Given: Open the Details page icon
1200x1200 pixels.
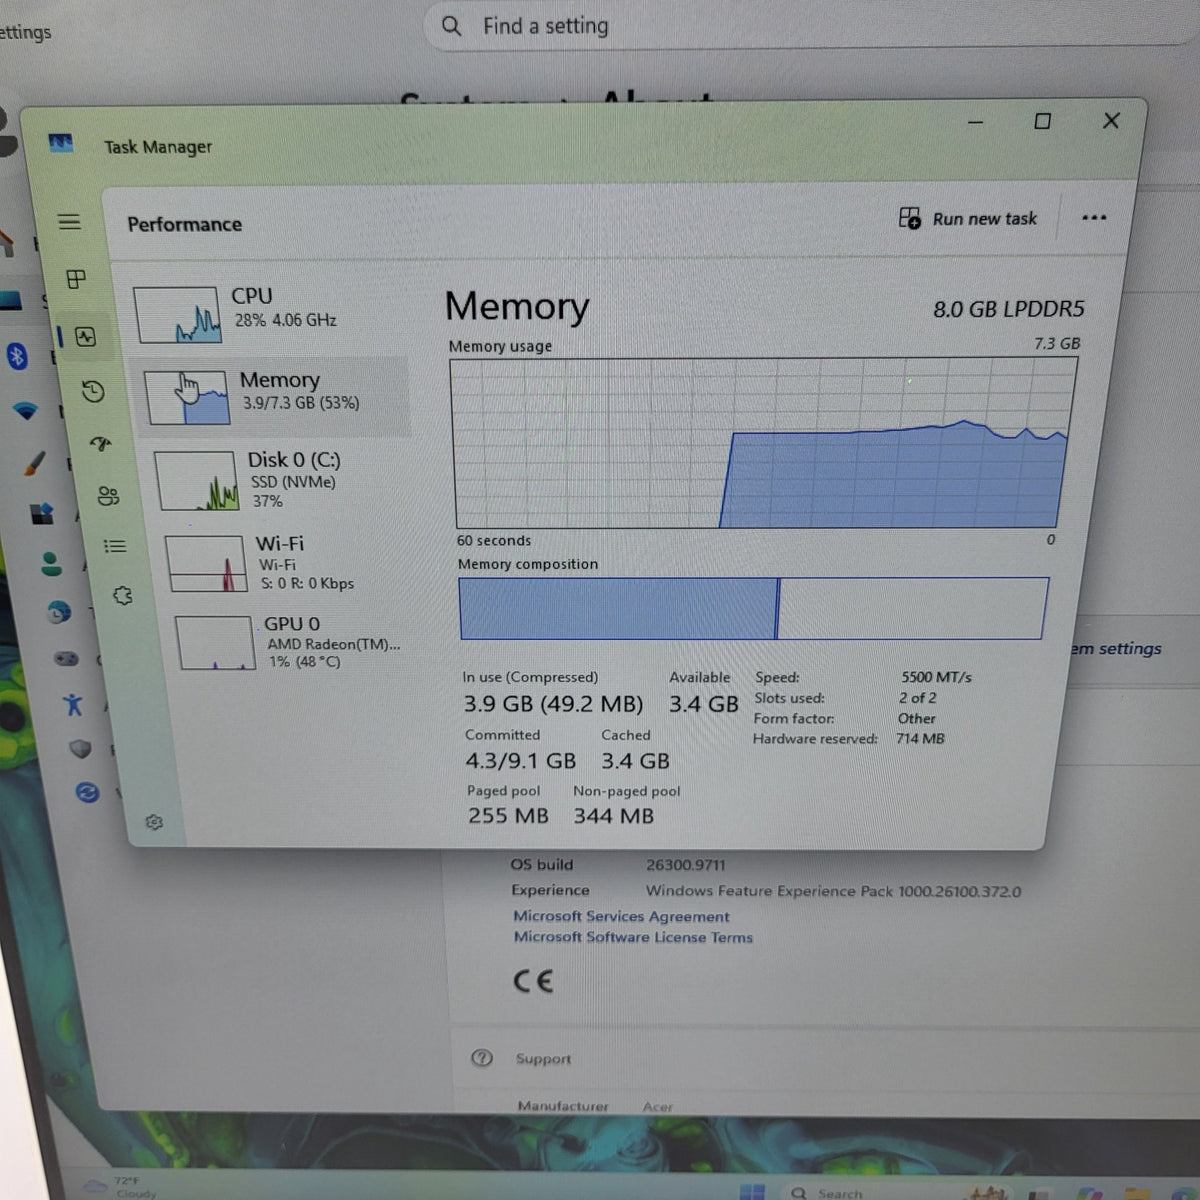Looking at the screenshot, I should pyautogui.click(x=115, y=546).
